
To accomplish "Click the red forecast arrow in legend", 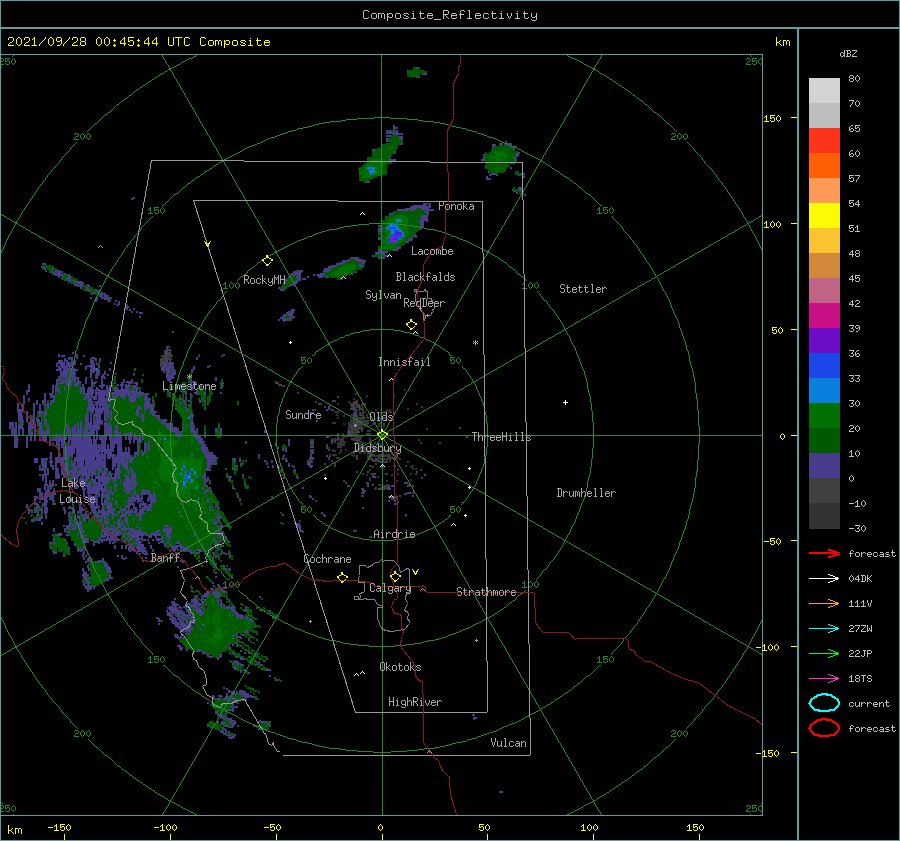I will [x=824, y=553].
